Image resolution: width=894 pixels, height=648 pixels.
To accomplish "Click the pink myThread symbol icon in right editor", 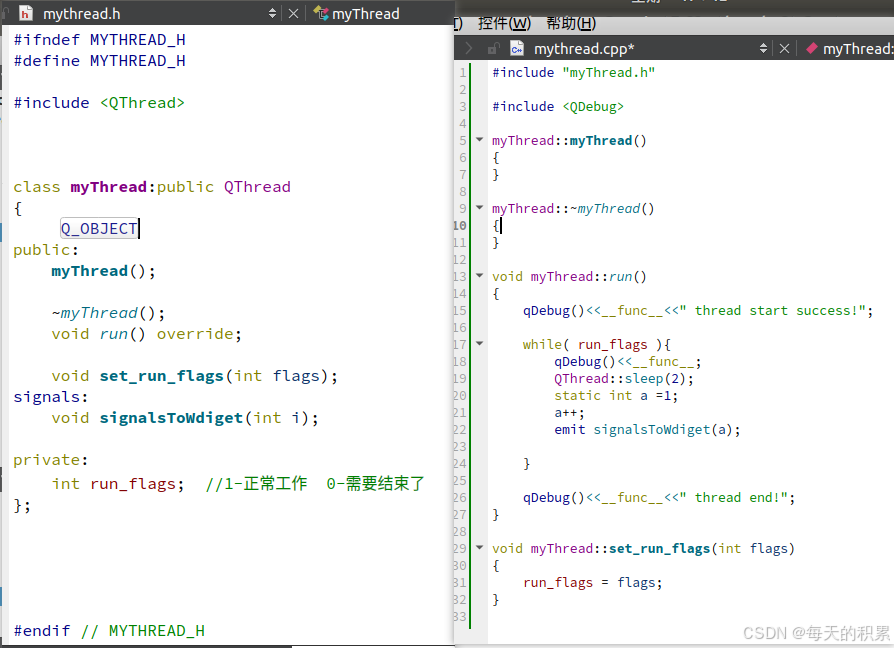I will click(x=811, y=48).
